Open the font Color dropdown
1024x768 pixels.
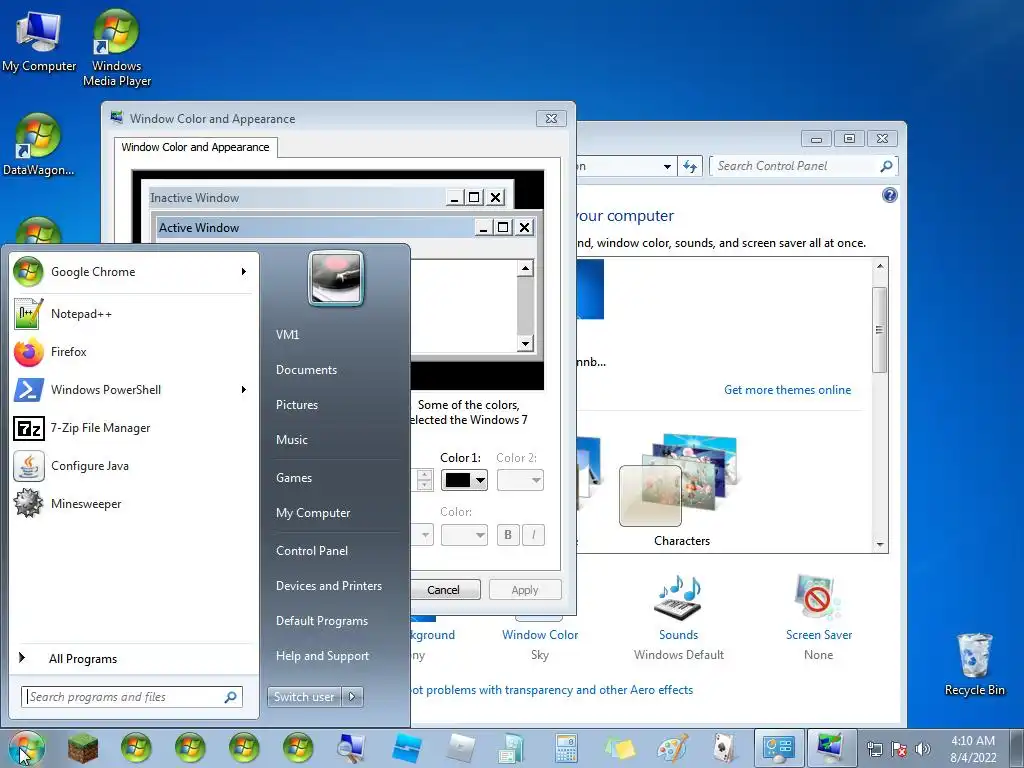tap(464, 535)
